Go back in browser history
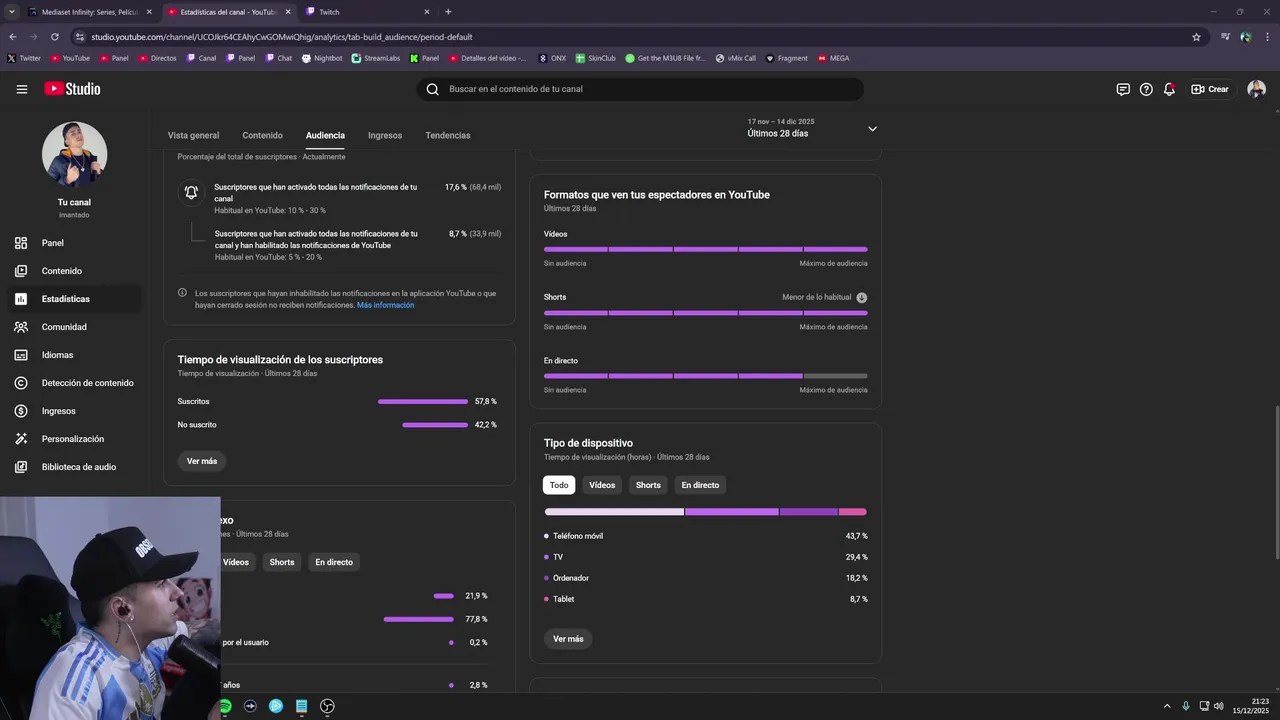This screenshot has width=1280, height=720. (13, 37)
